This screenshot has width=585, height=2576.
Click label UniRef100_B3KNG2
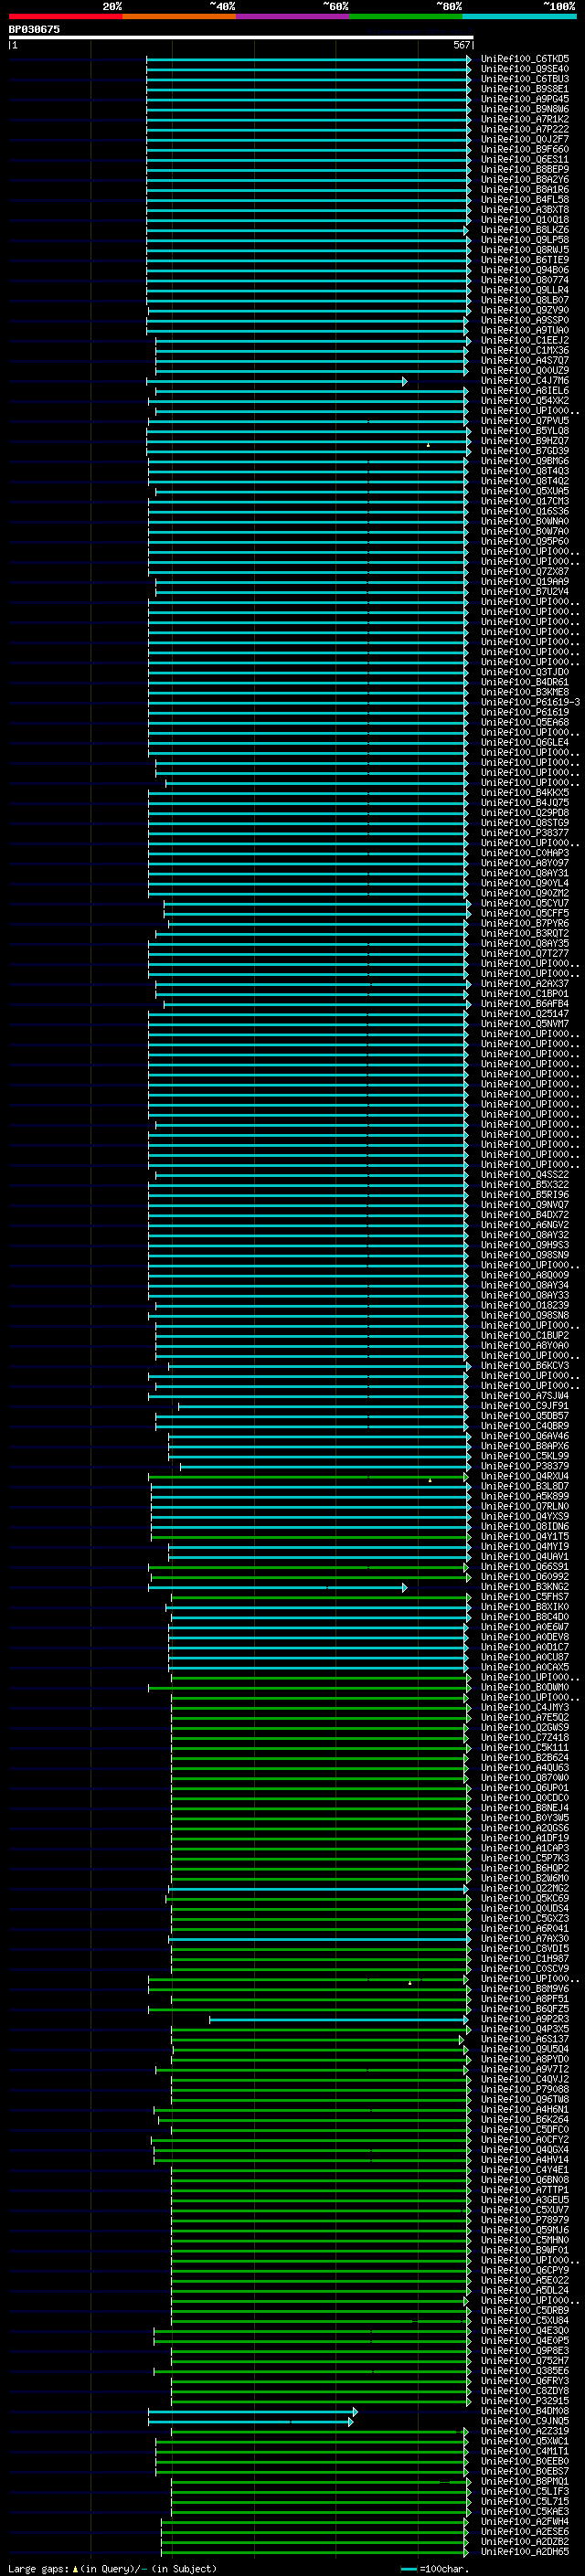[525, 1587]
